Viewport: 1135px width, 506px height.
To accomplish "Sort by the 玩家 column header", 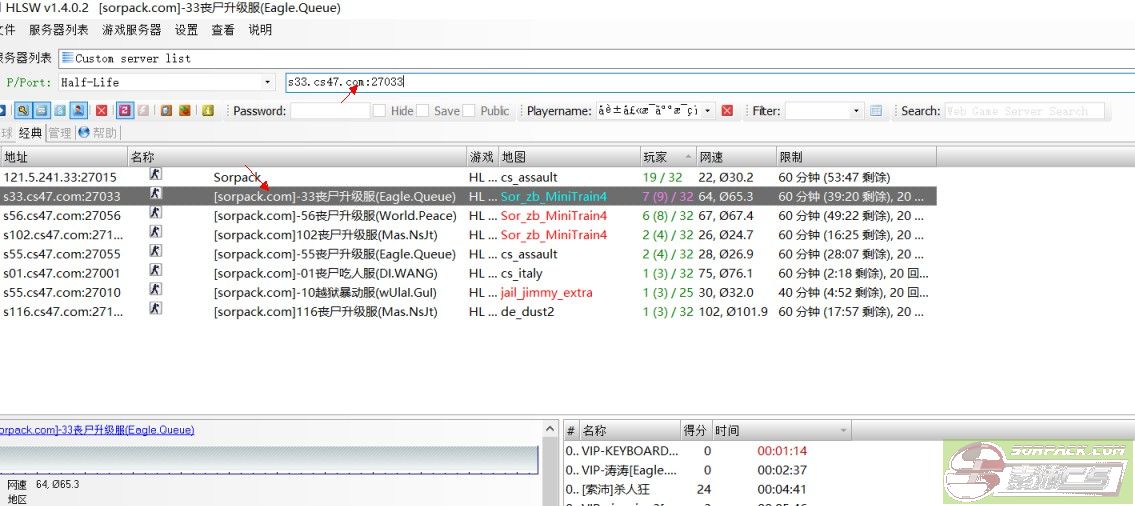I will (667, 156).
